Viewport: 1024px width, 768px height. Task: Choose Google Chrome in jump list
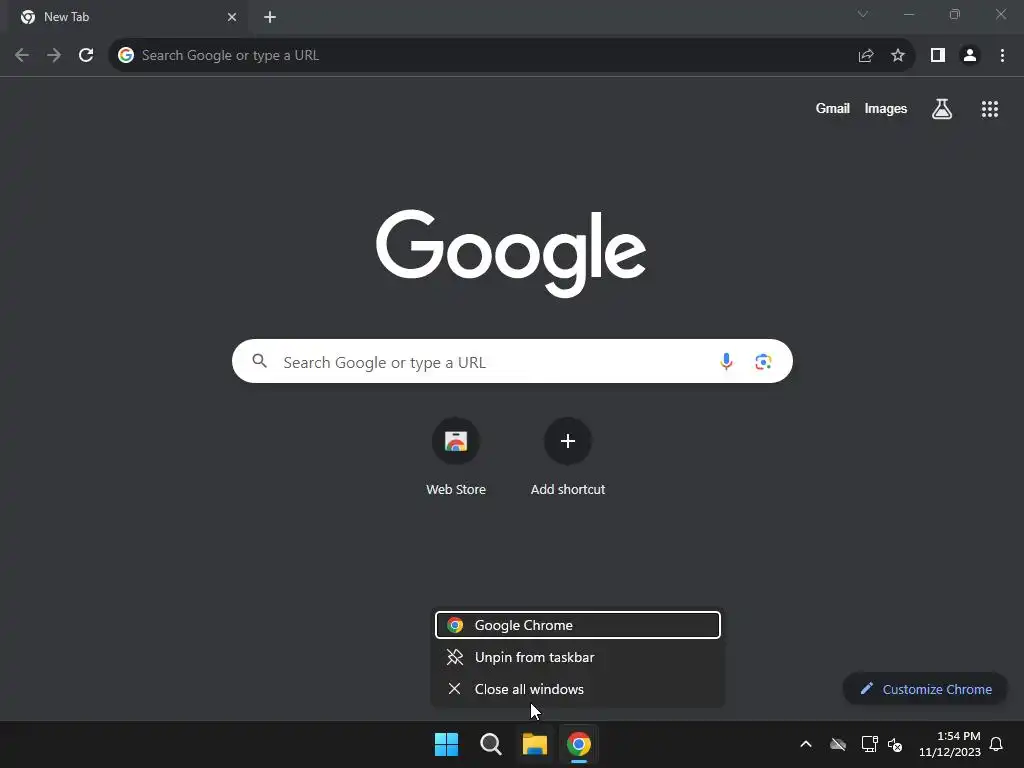578,625
